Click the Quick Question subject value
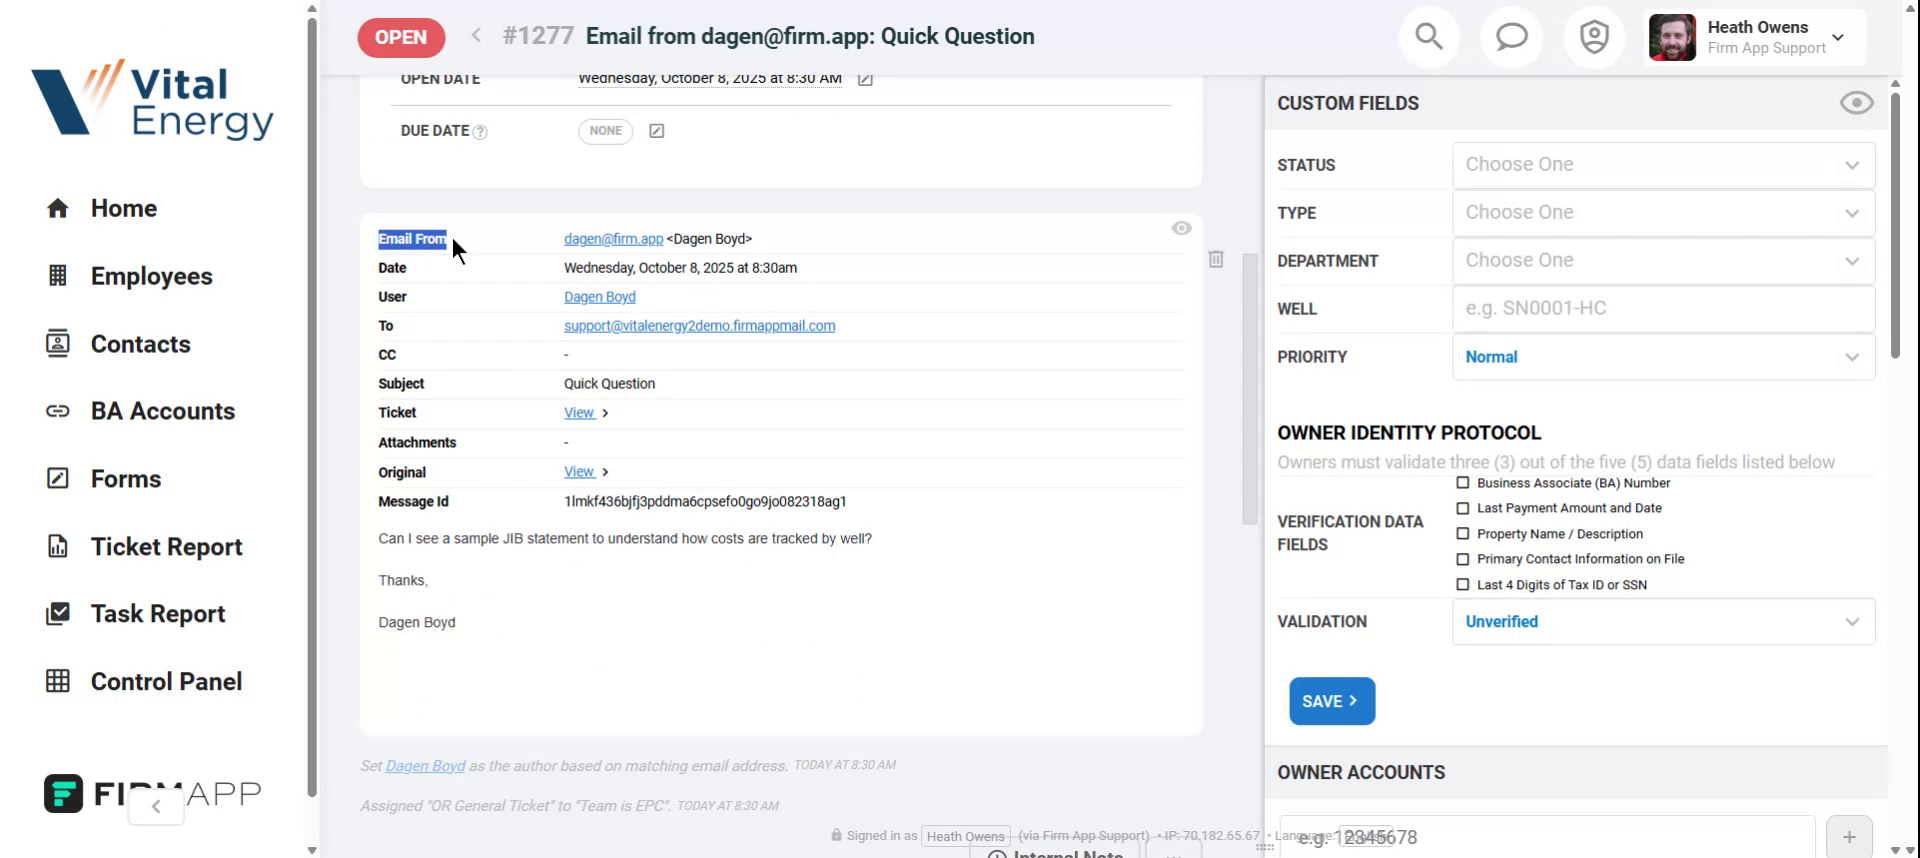The height and width of the screenshot is (858, 1920). (x=609, y=384)
